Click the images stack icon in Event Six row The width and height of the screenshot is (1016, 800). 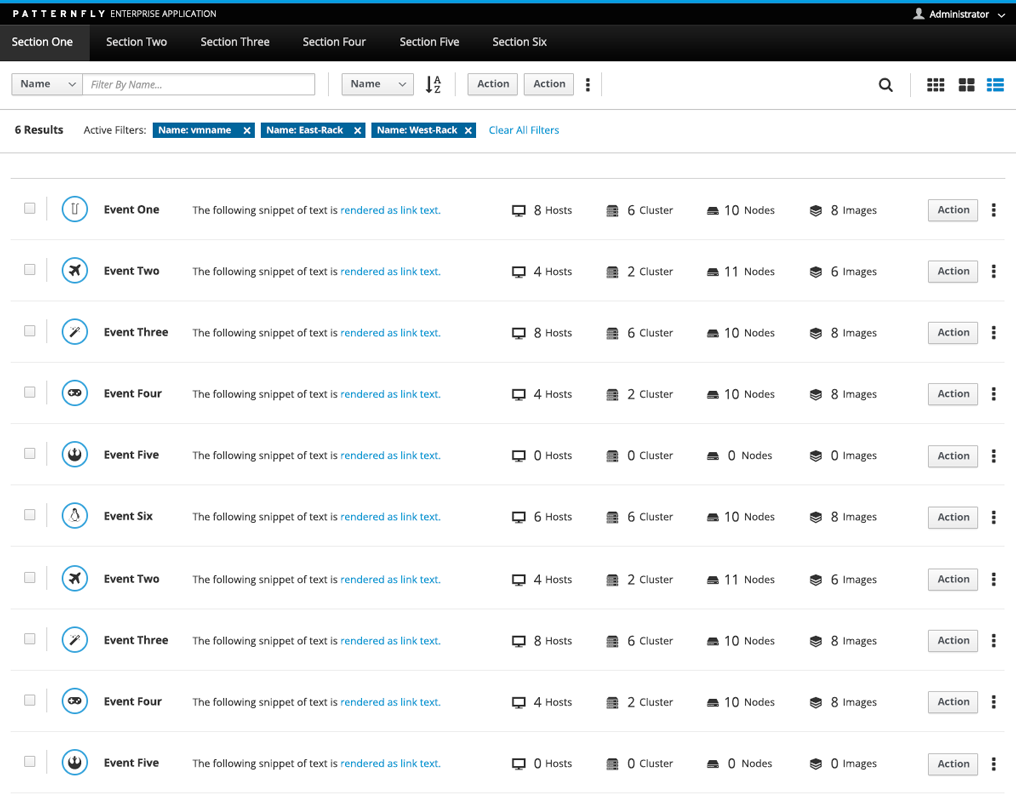coord(816,517)
